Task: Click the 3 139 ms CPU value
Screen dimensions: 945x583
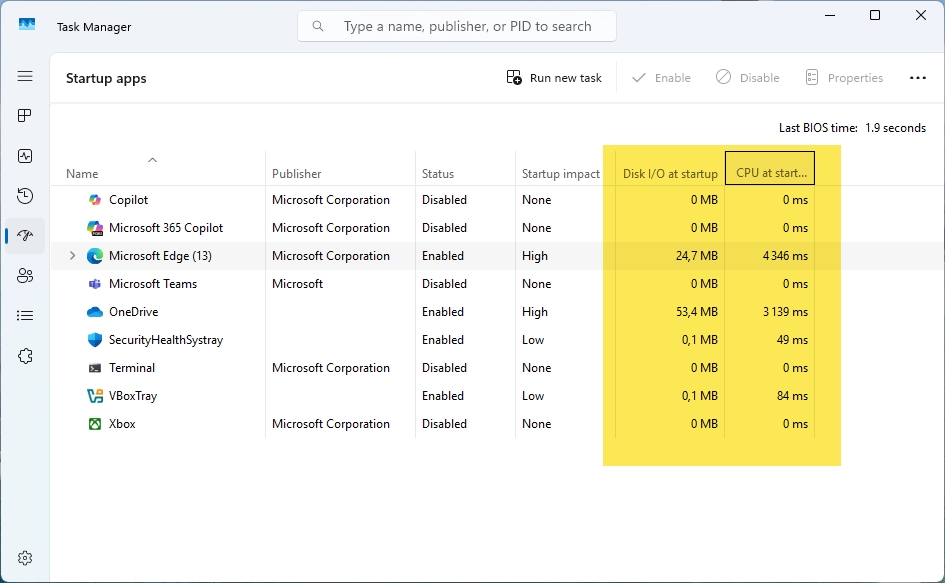Action: pyautogui.click(x=785, y=312)
